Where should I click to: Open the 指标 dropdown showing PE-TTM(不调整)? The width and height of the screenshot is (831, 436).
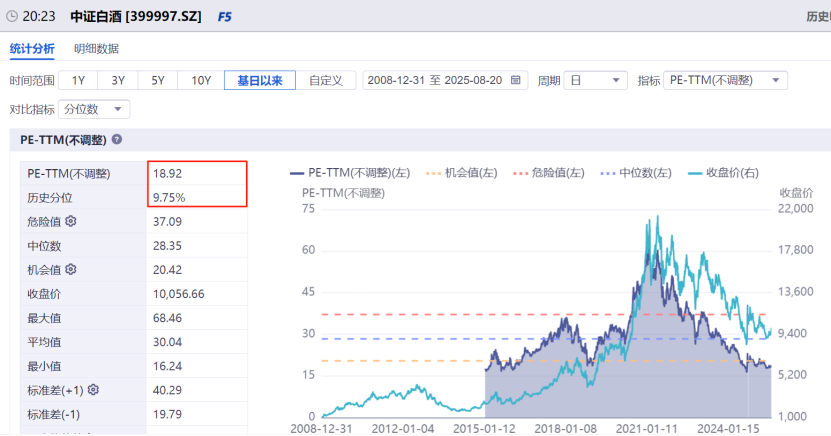click(x=725, y=80)
